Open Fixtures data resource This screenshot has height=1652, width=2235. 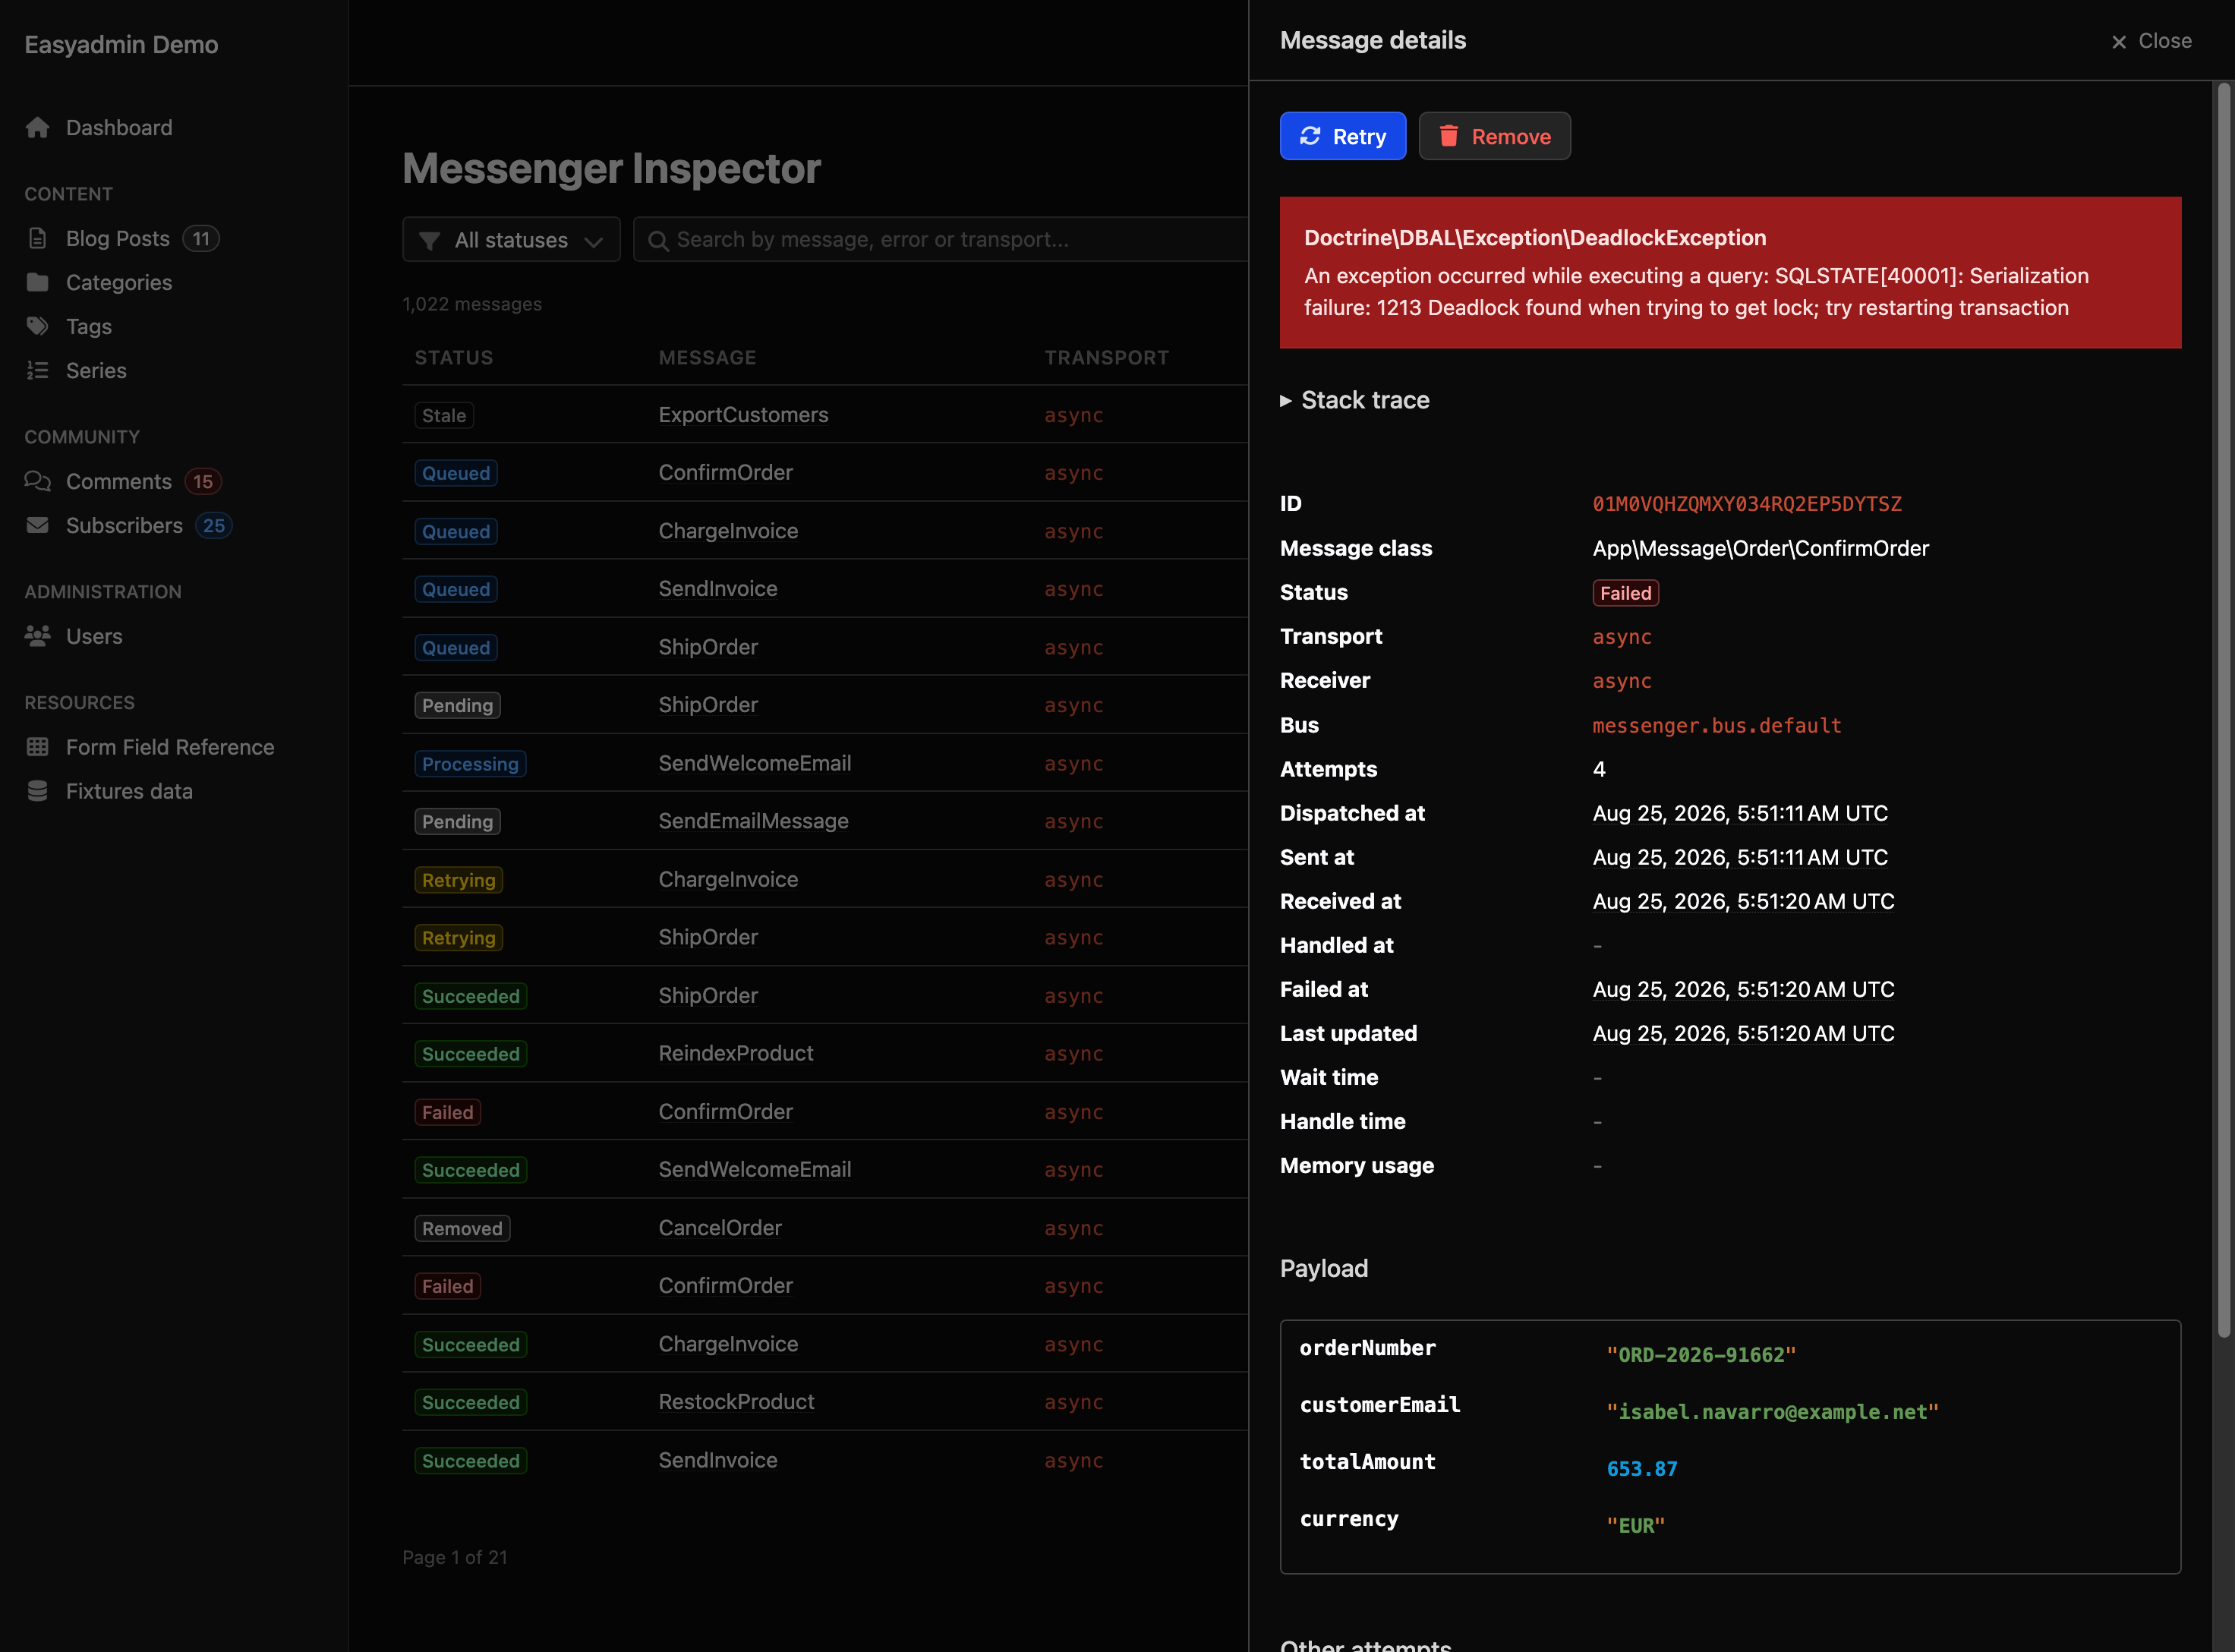[129, 791]
